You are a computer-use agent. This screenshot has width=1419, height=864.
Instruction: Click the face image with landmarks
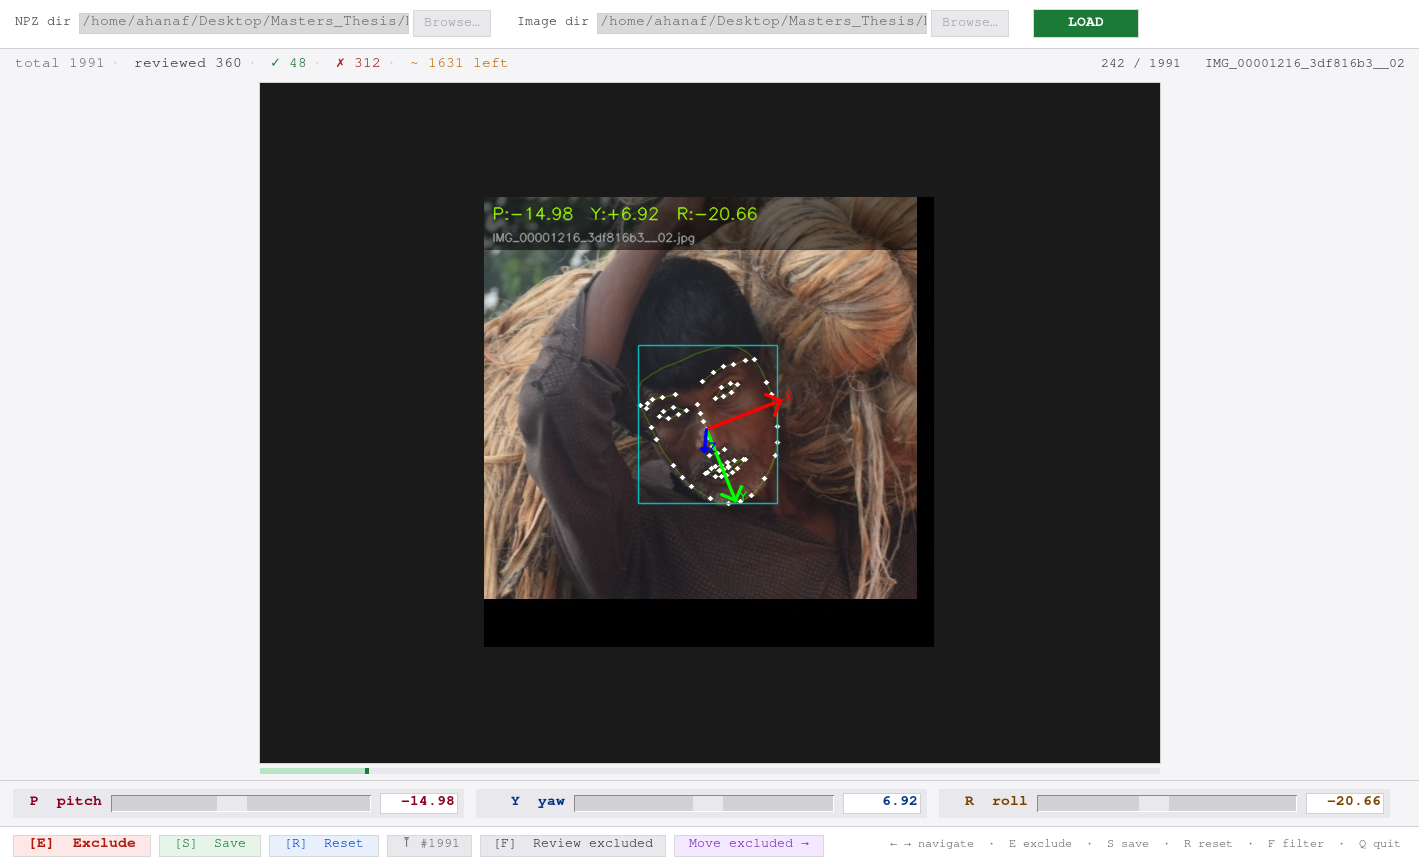[x=709, y=422]
